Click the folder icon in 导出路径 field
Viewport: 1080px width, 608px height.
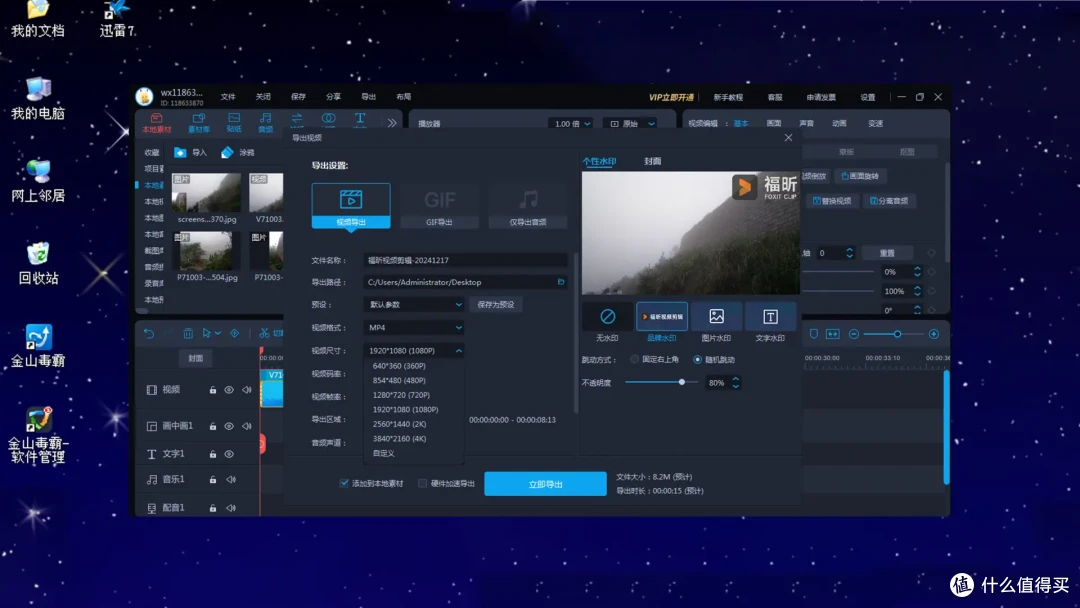pos(561,282)
